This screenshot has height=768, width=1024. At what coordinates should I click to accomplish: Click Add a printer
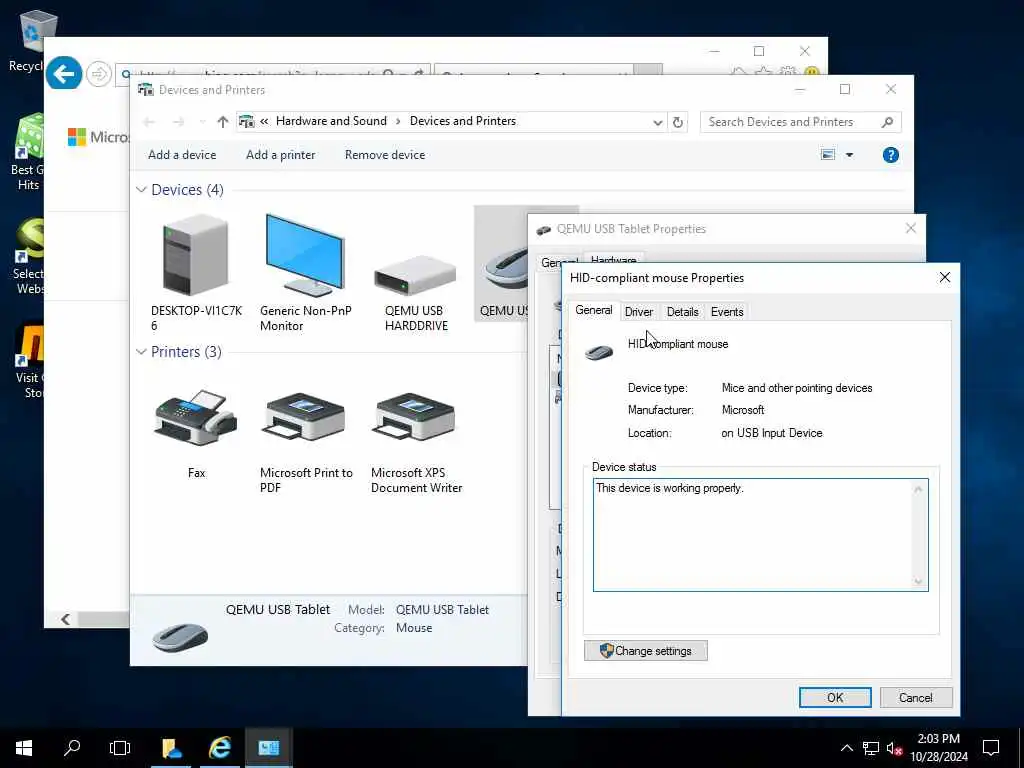click(280, 155)
